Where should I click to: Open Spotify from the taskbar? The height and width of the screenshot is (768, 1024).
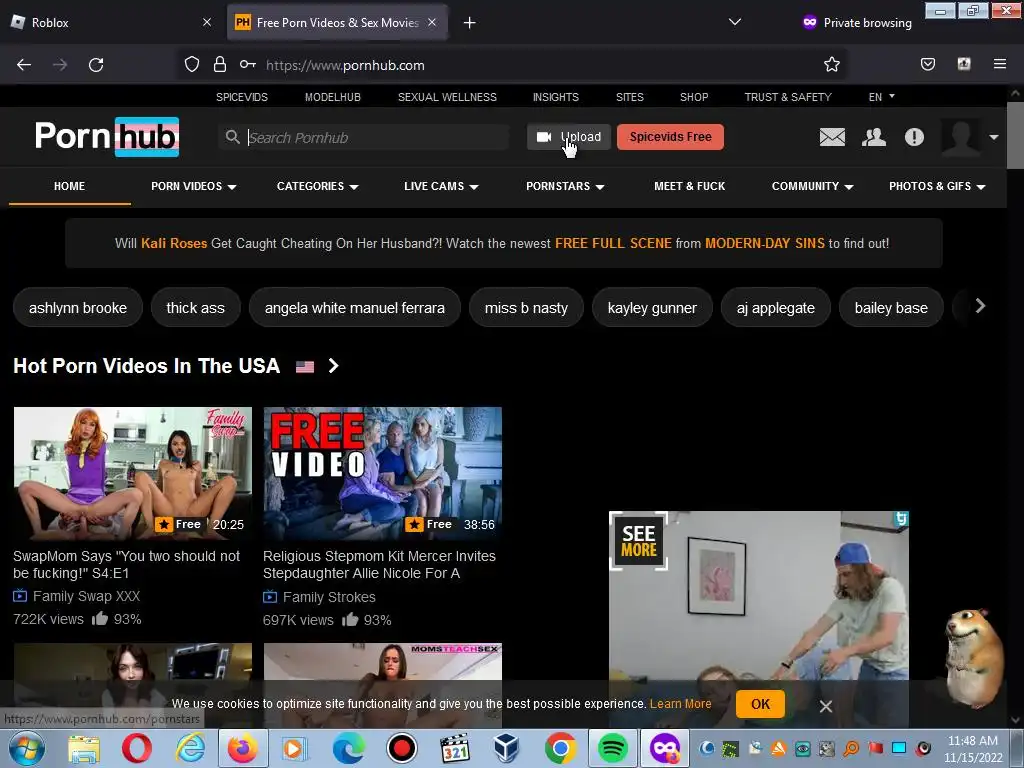(612, 748)
